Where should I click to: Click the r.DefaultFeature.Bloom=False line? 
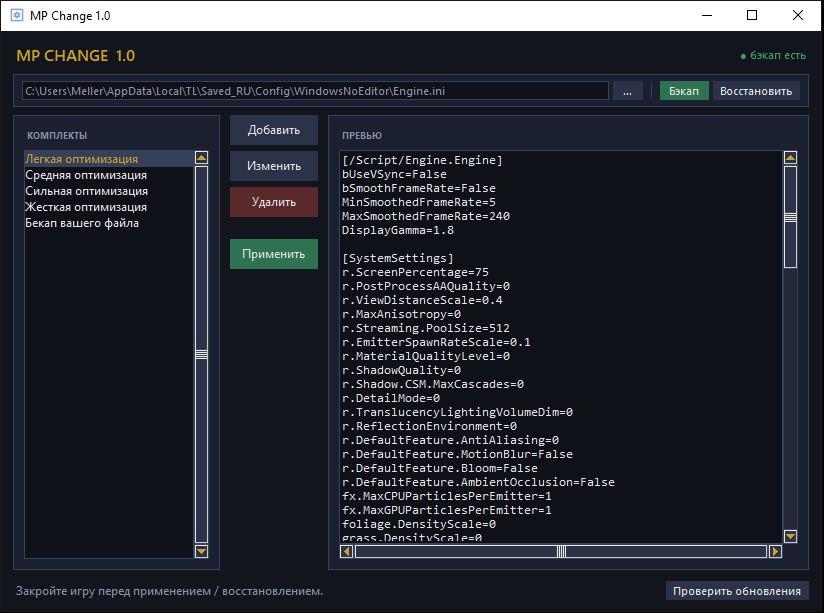tap(440, 468)
